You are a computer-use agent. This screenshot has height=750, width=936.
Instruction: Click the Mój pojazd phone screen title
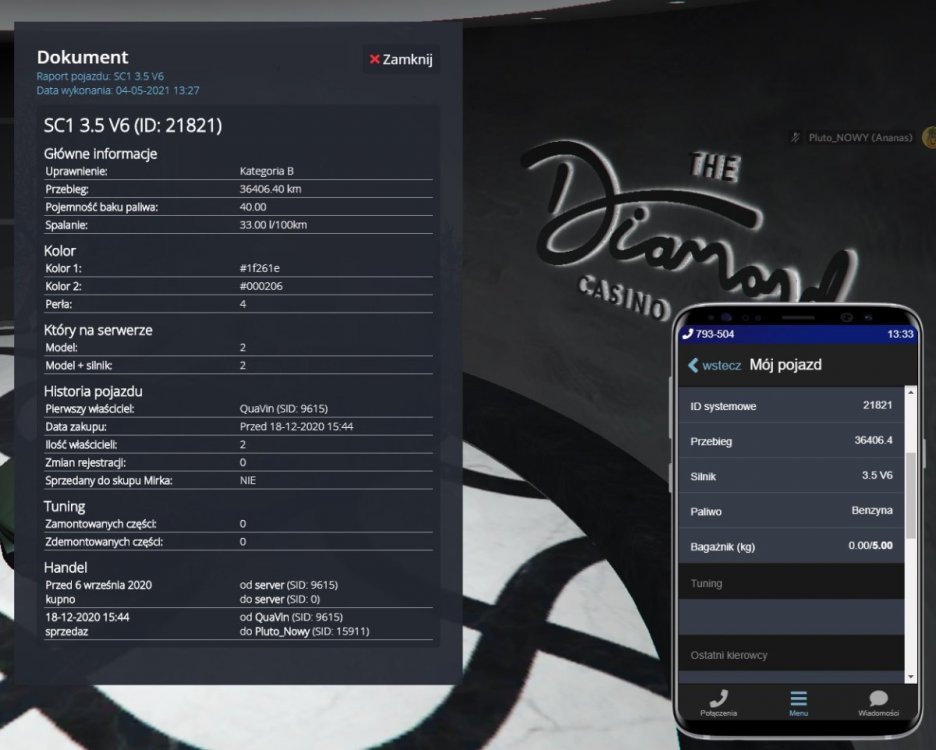click(x=786, y=365)
